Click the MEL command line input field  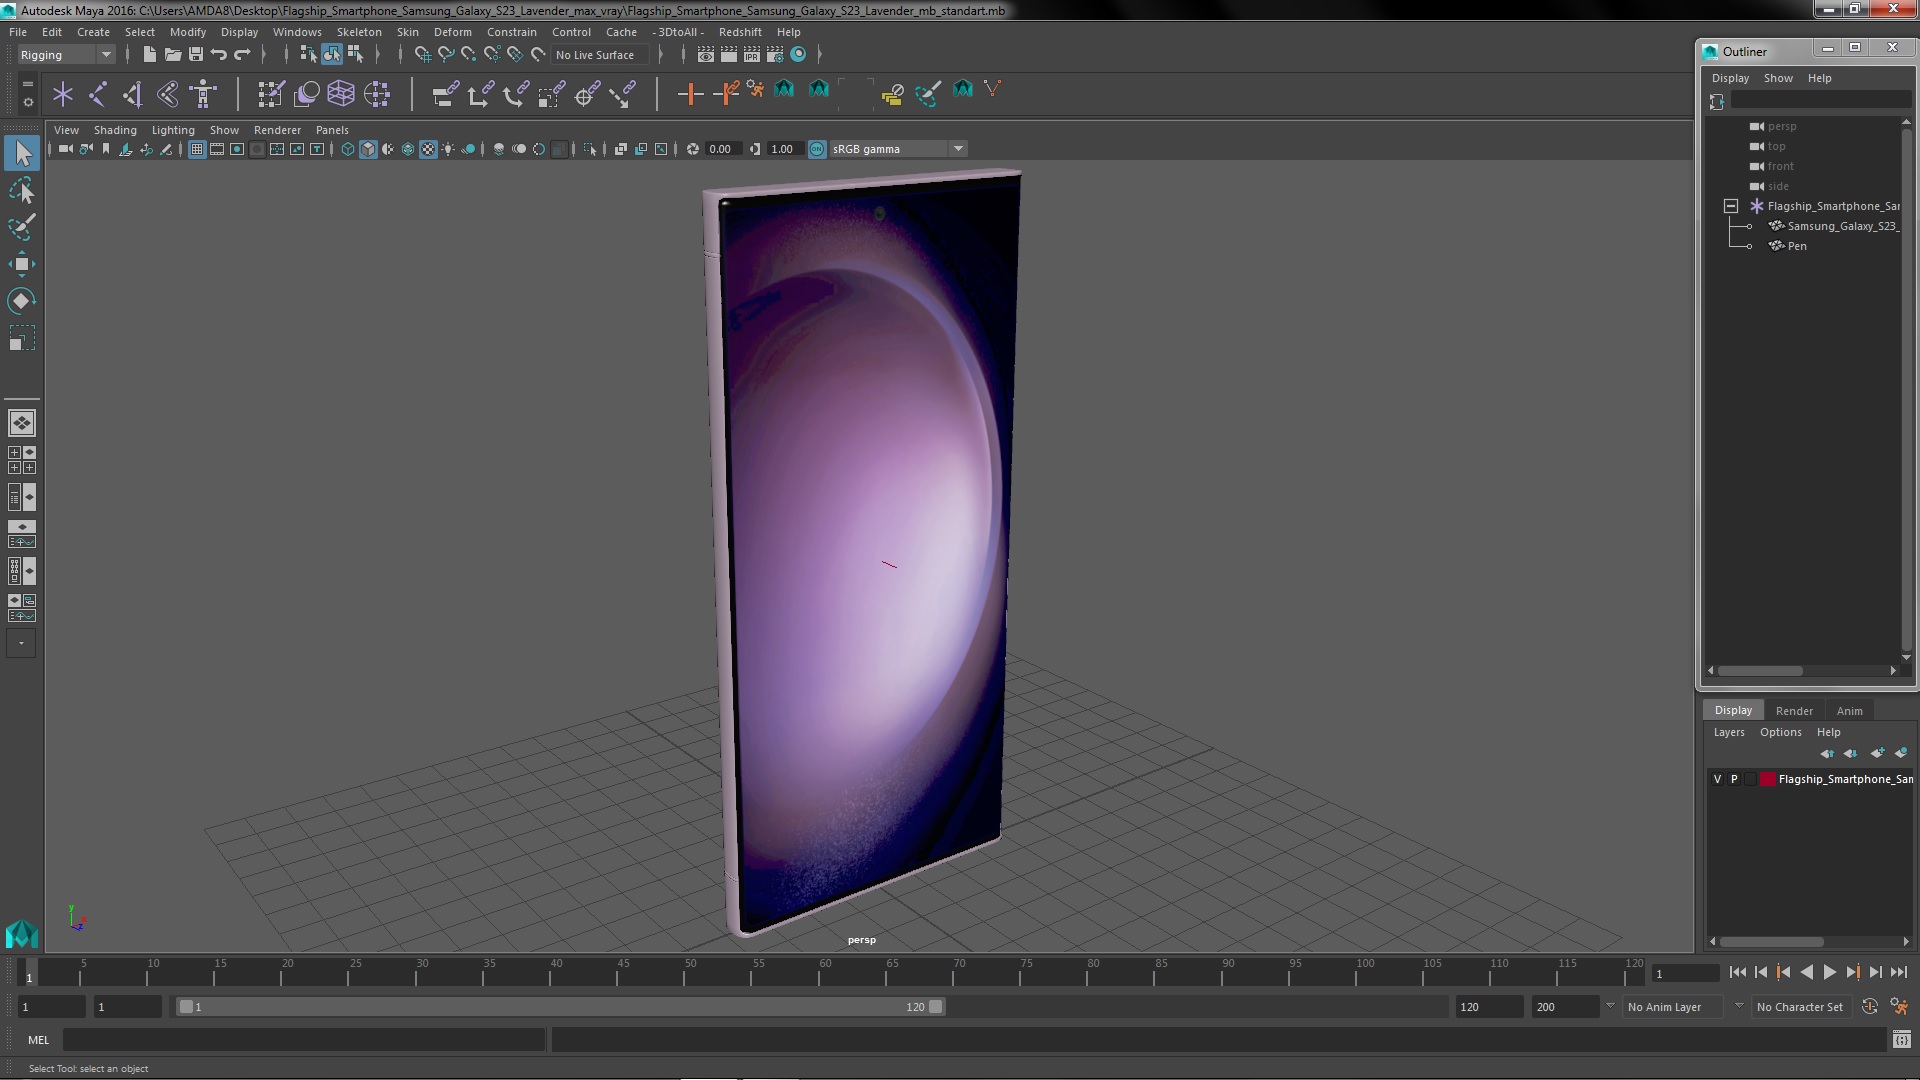click(x=304, y=1040)
